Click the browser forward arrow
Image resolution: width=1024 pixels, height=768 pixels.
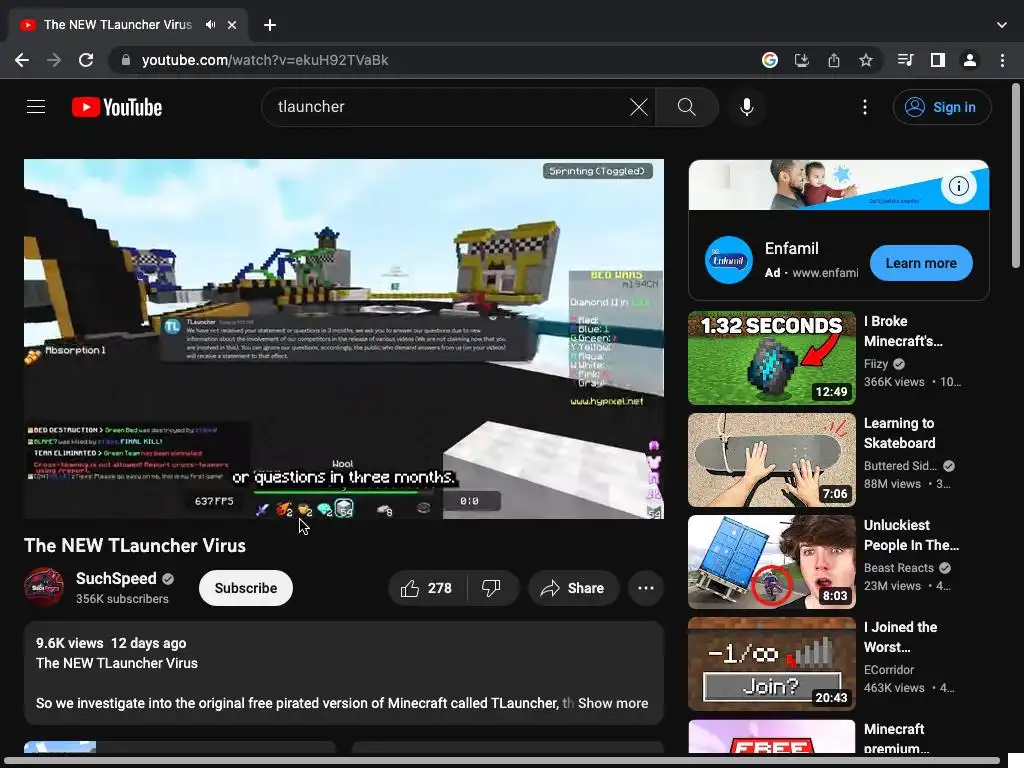click(x=54, y=60)
